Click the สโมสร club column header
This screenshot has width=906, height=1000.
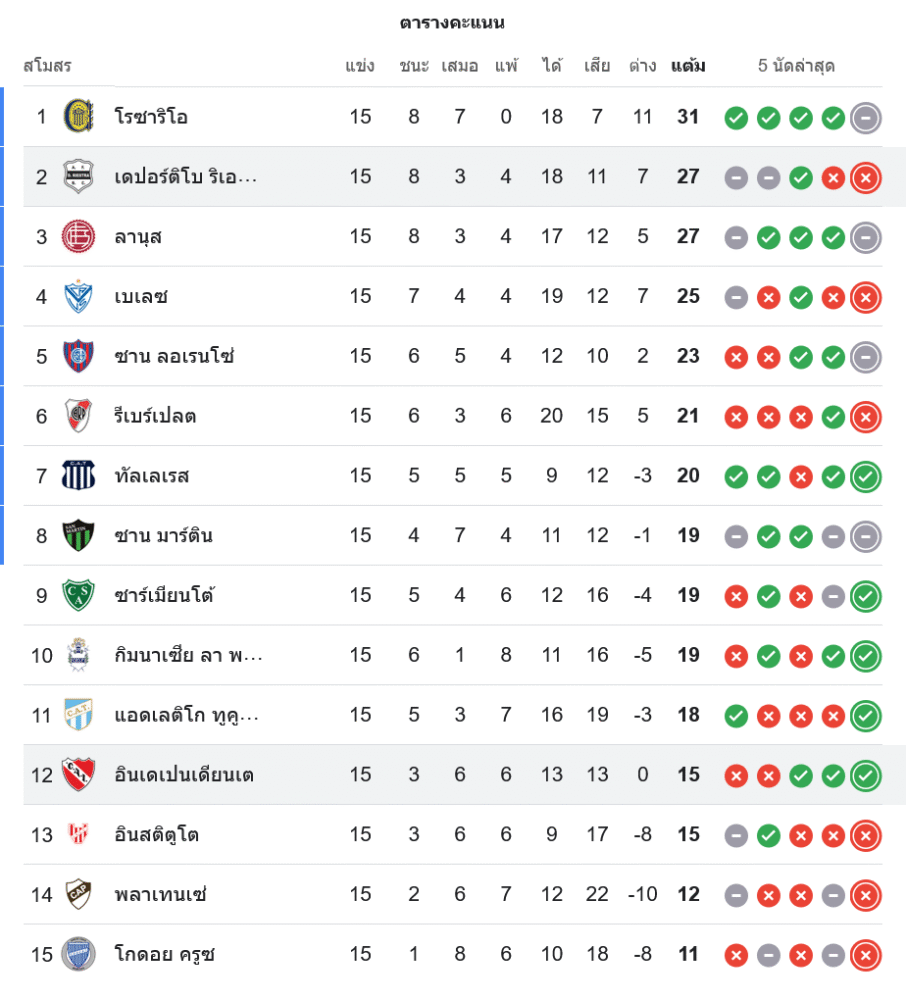click(x=47, y=66)
